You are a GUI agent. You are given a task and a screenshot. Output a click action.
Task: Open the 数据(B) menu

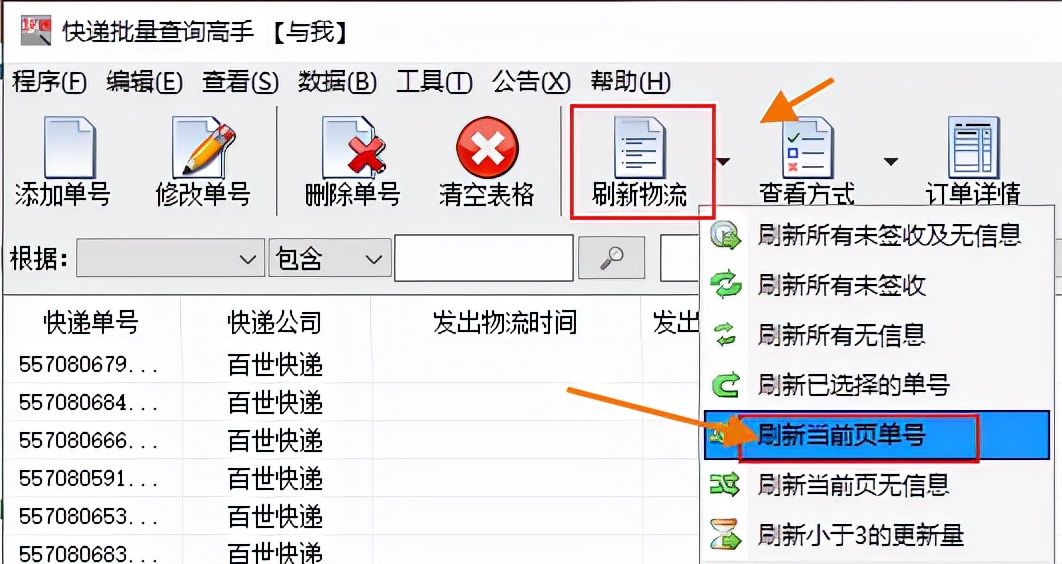(x=337, y=82)
